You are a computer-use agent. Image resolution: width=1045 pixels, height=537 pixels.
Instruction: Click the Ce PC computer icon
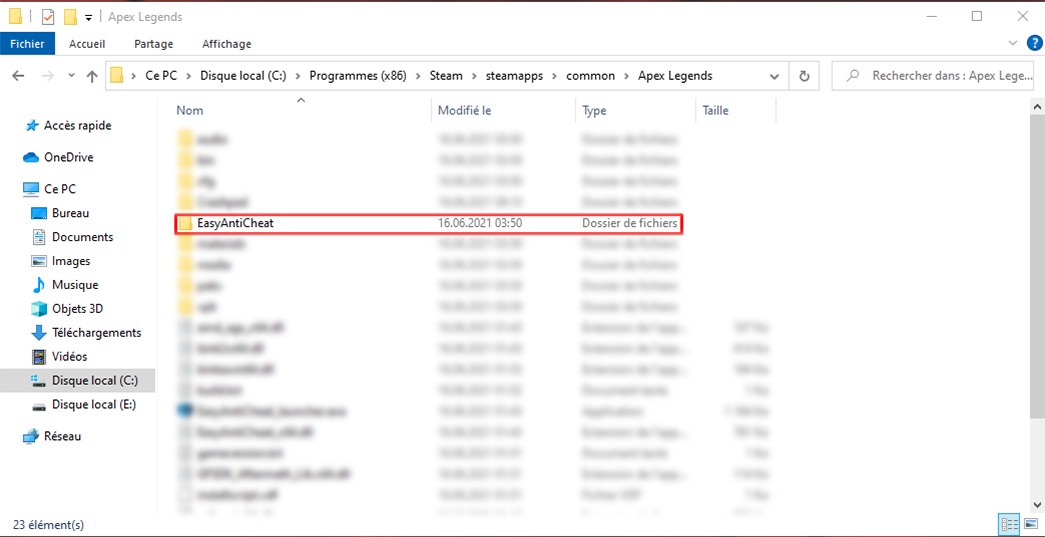(31, 189)
